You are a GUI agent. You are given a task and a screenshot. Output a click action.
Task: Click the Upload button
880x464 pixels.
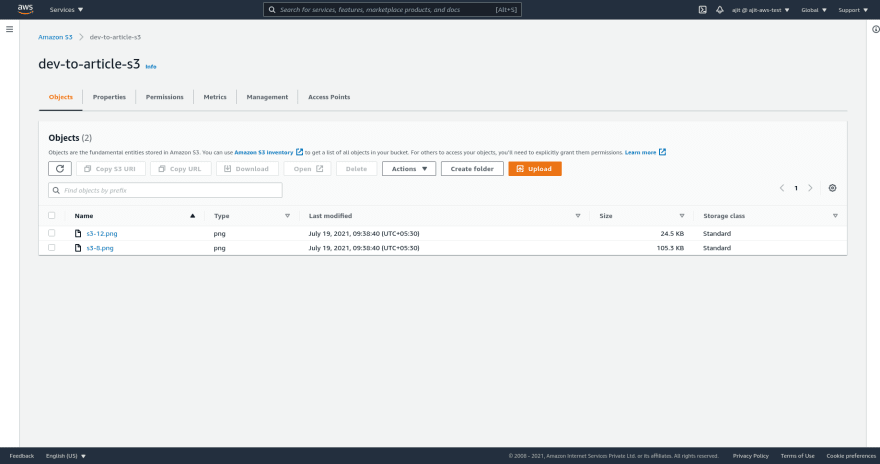[535, 168]
